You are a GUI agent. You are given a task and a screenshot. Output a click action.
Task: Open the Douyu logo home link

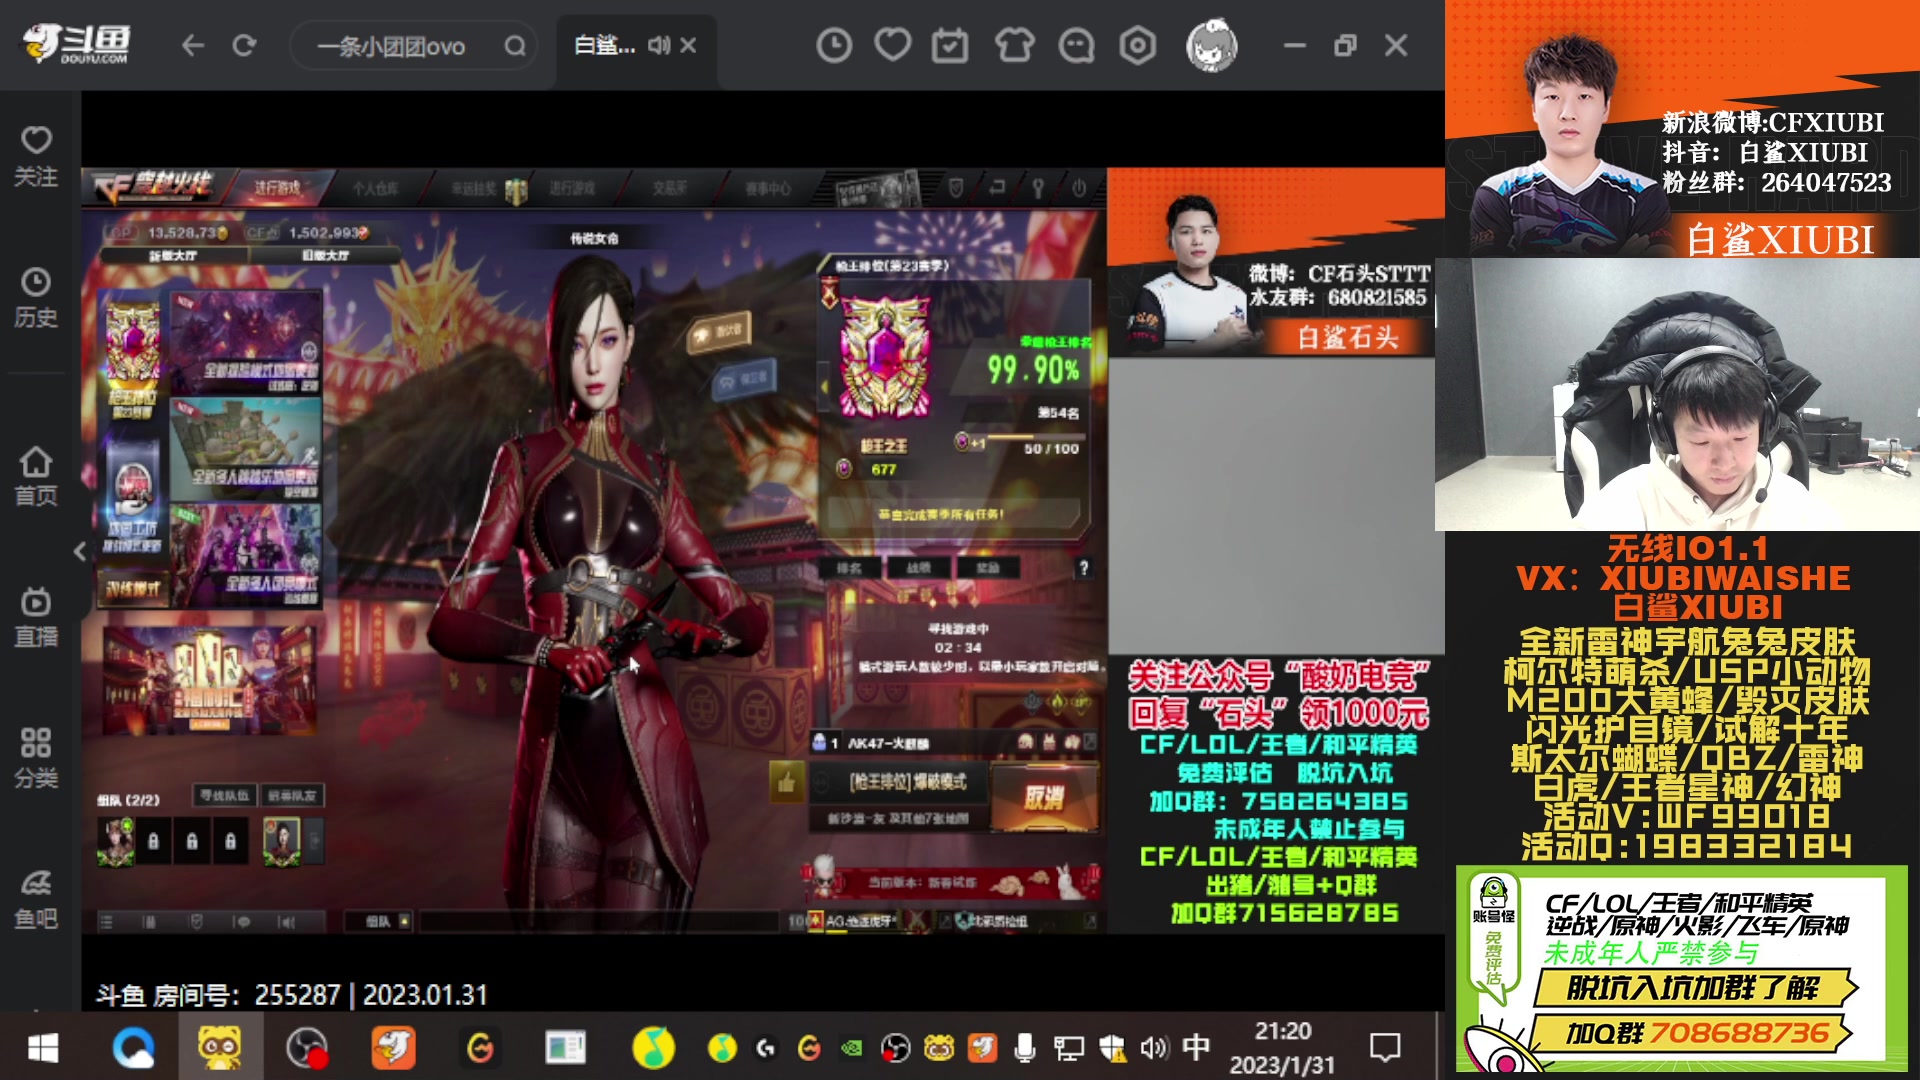tap(77, 45)
